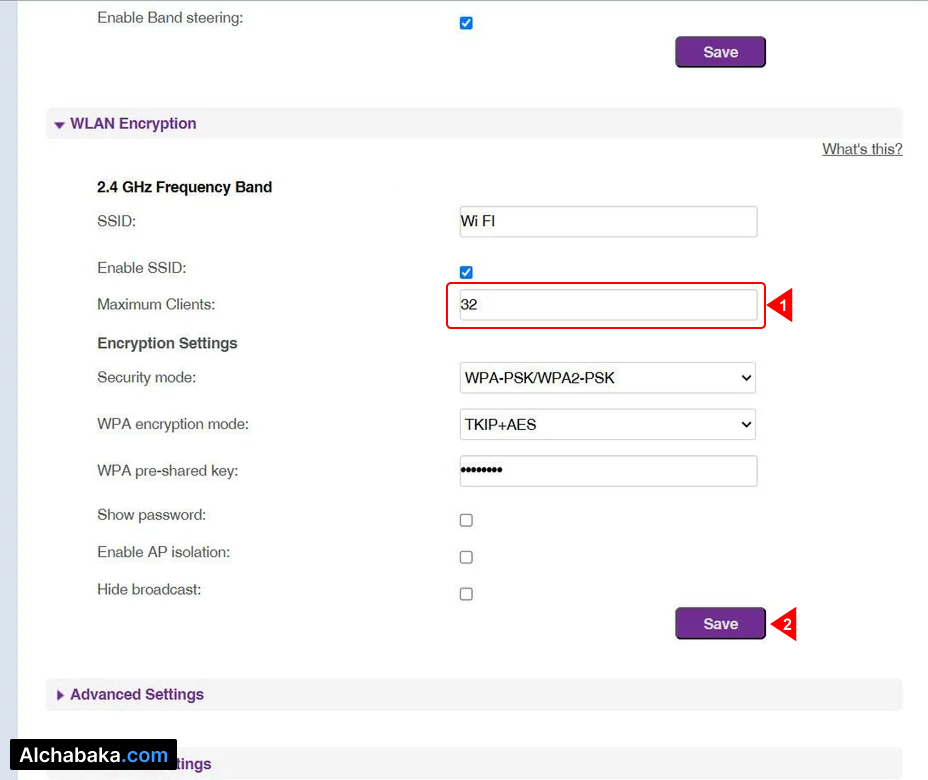928x780 pixels.
Task: Save the WLAN Encryption settings
Action: pyautogui.click(x=720, y=623)
